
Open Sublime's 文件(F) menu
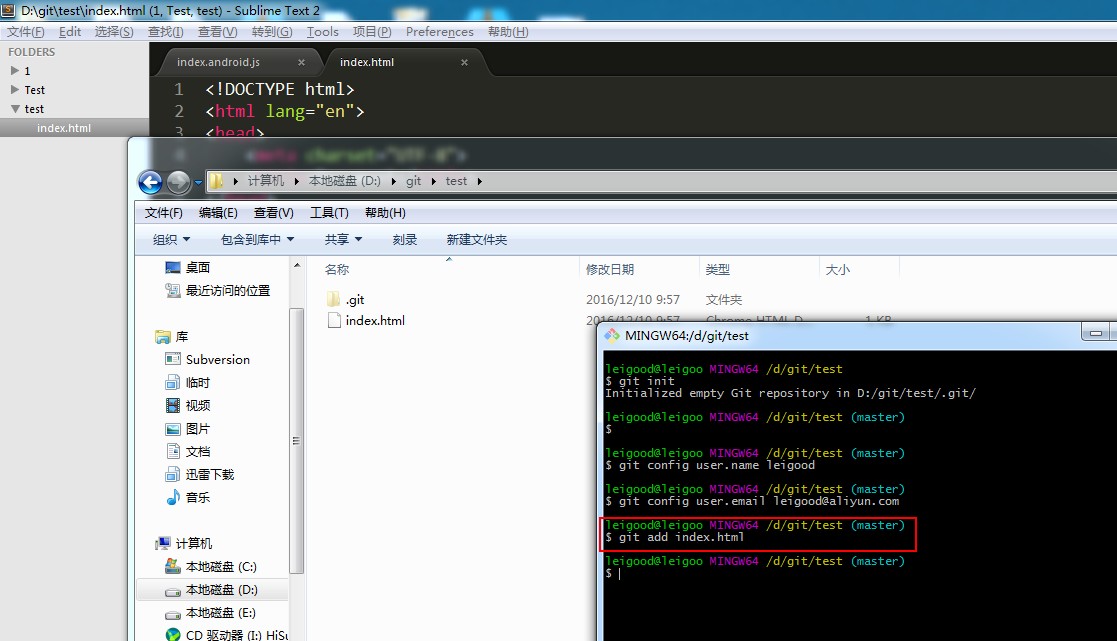[26, 31]
